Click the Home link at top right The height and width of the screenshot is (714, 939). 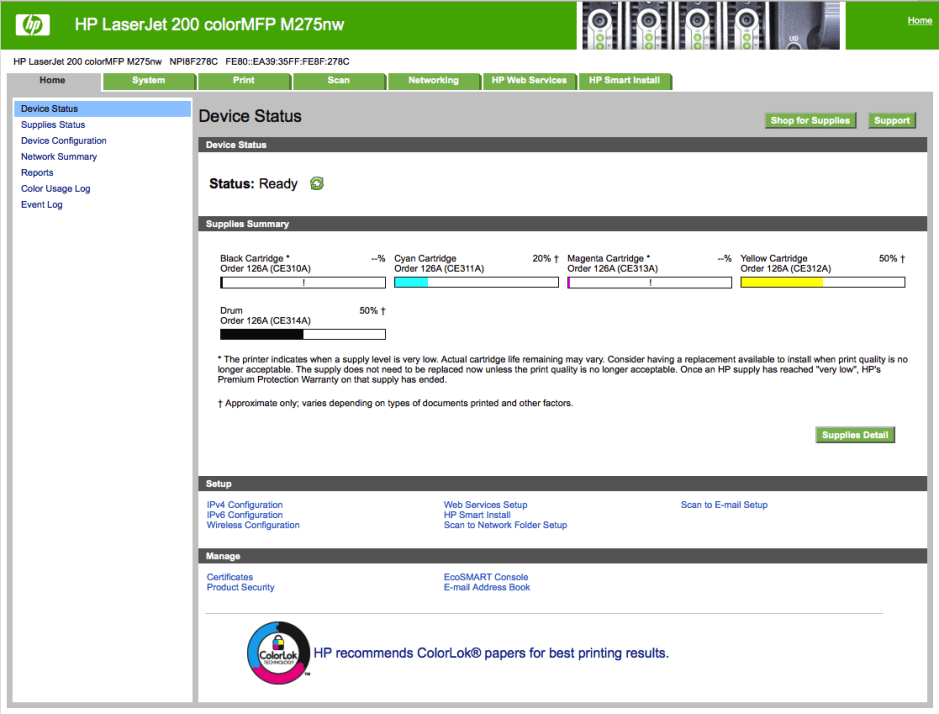point(918,20)
